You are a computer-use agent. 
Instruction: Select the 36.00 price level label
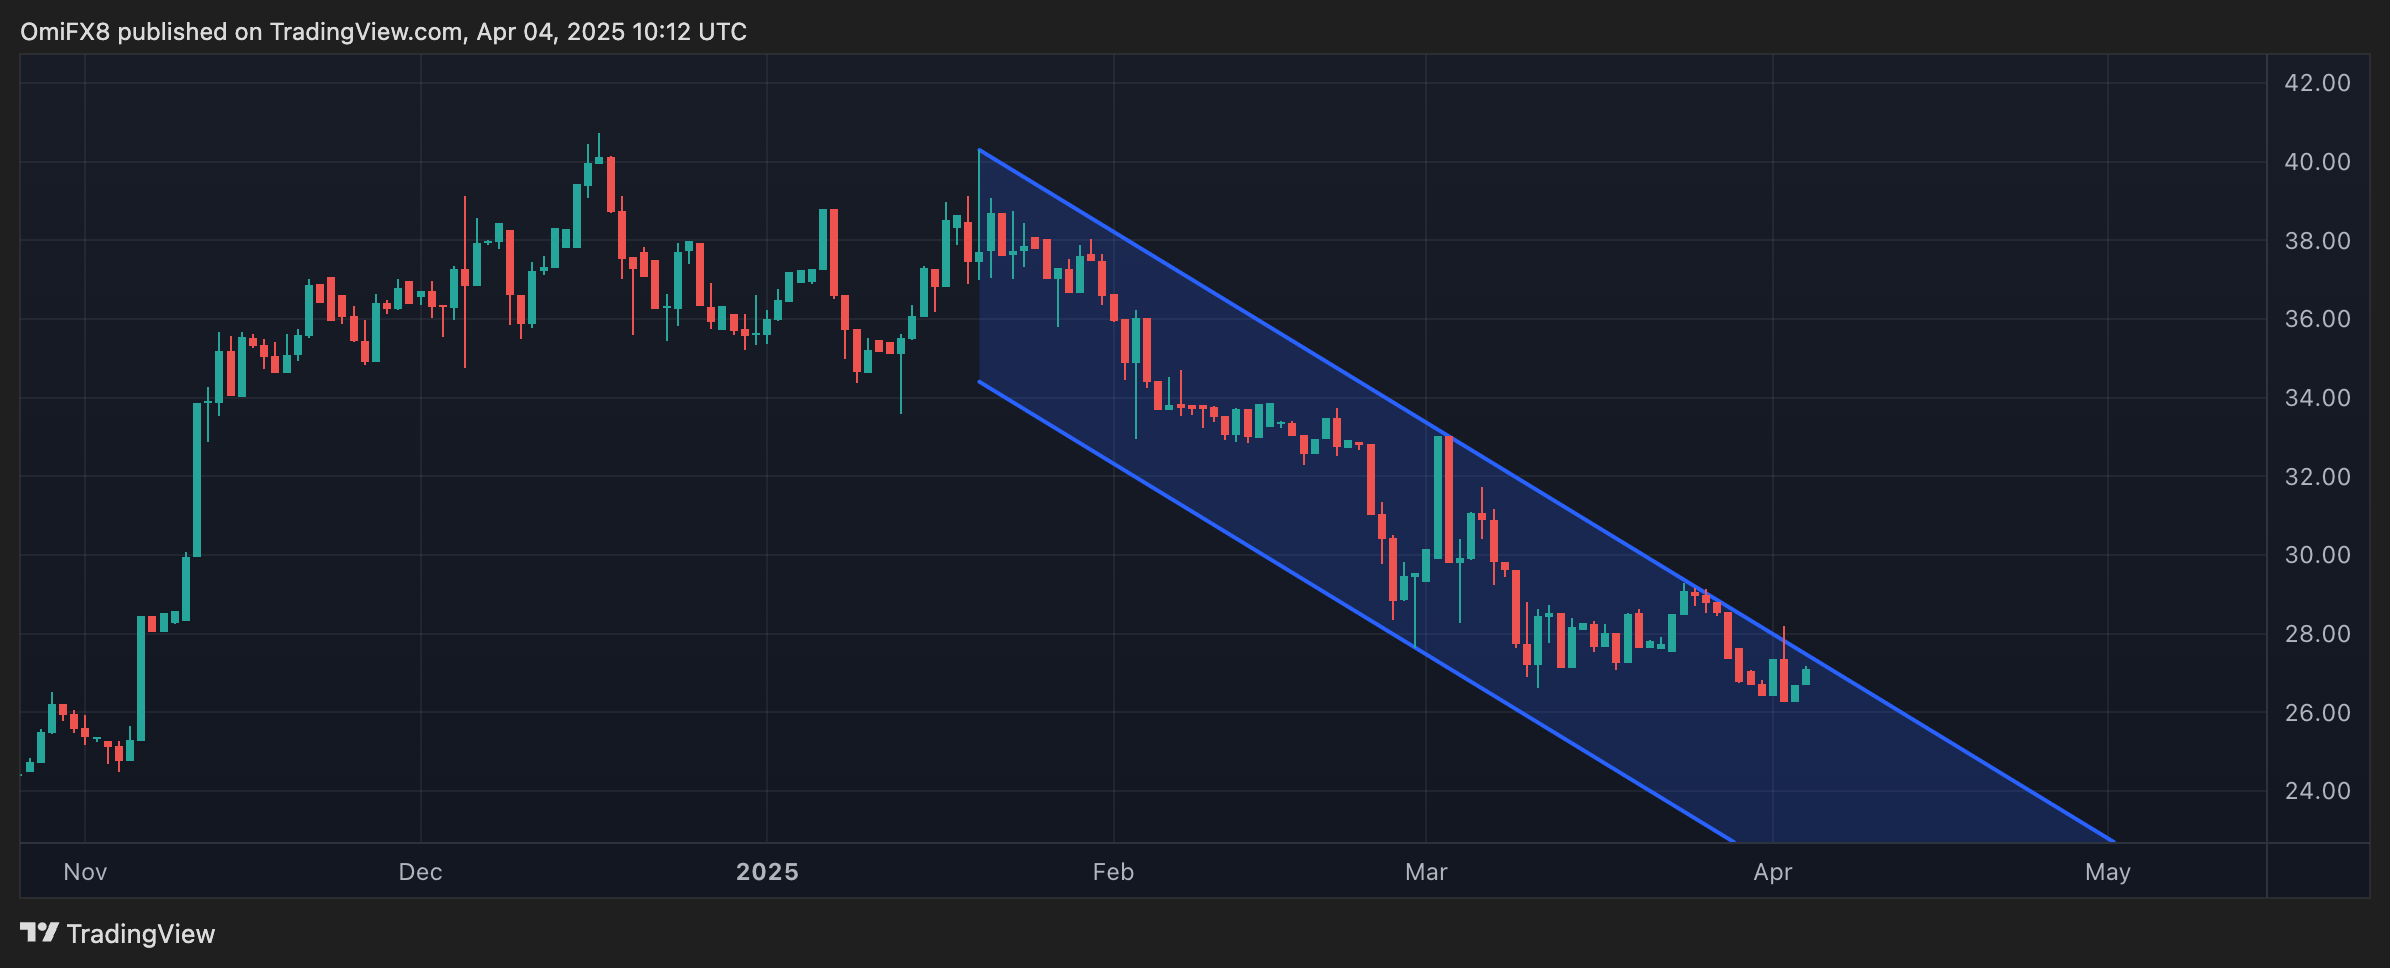[x=2317, y=319]
